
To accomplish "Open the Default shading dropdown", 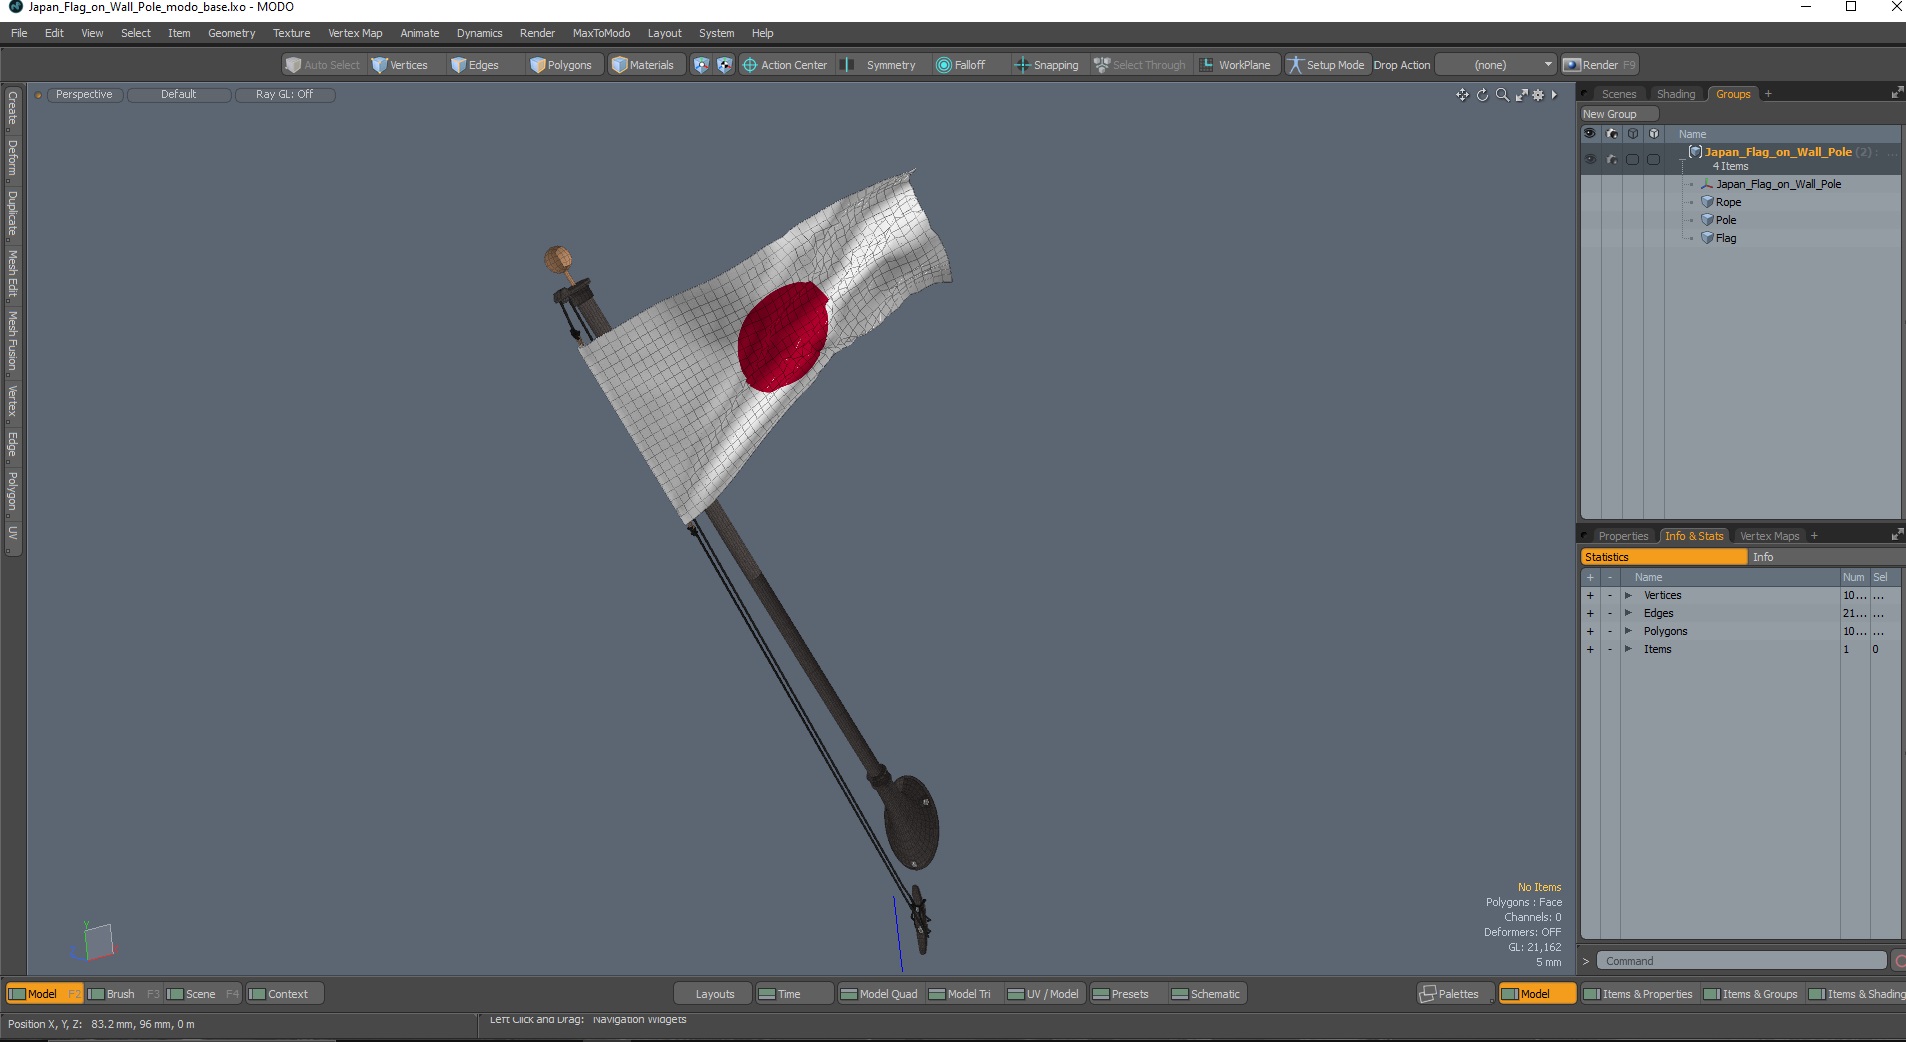I will pyautogui.click(x=179, y=95).
